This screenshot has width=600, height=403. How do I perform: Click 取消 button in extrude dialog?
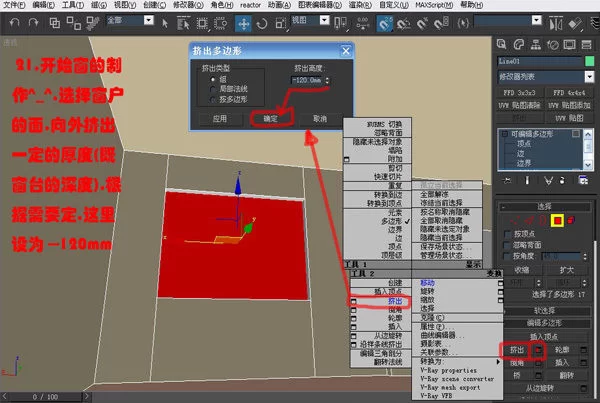pyautogui.click(x=320, y=117)
